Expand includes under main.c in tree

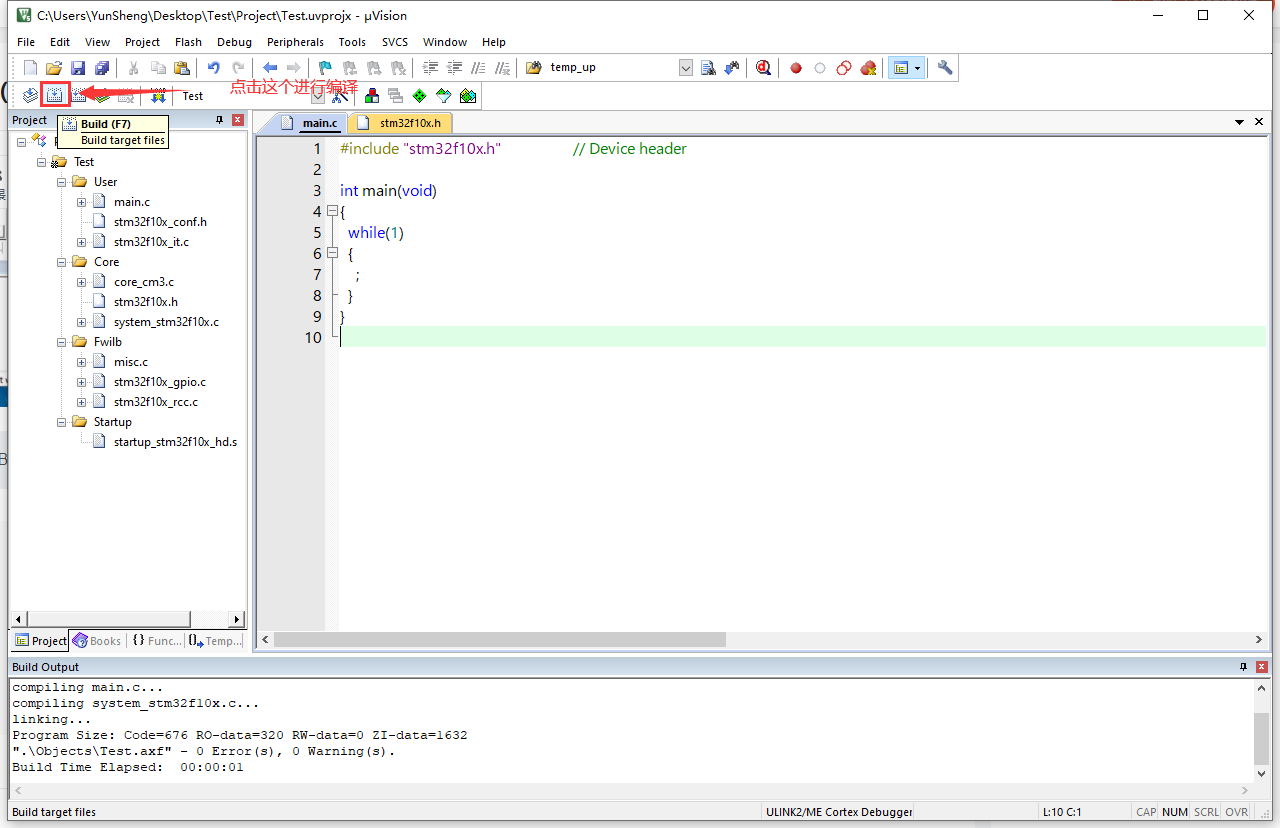[x=82, y=202]
